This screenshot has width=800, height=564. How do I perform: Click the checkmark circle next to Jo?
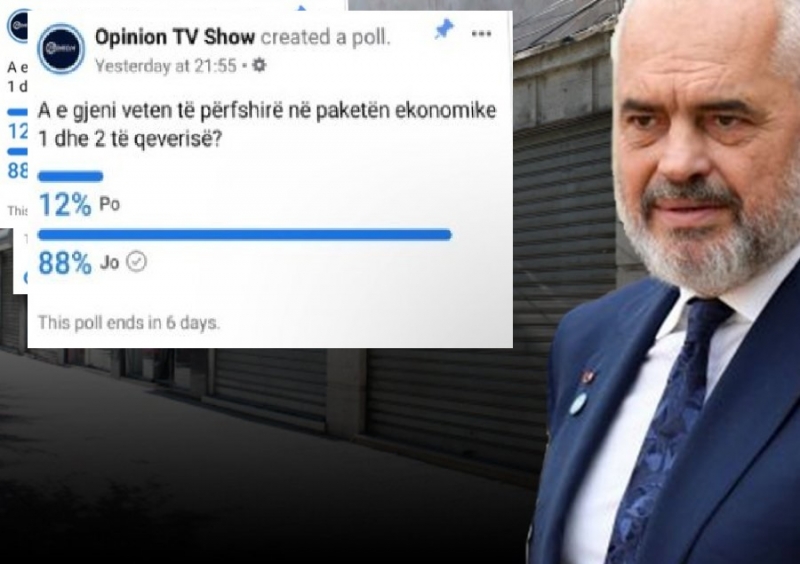pyautogui.click(x=136, y=262)
